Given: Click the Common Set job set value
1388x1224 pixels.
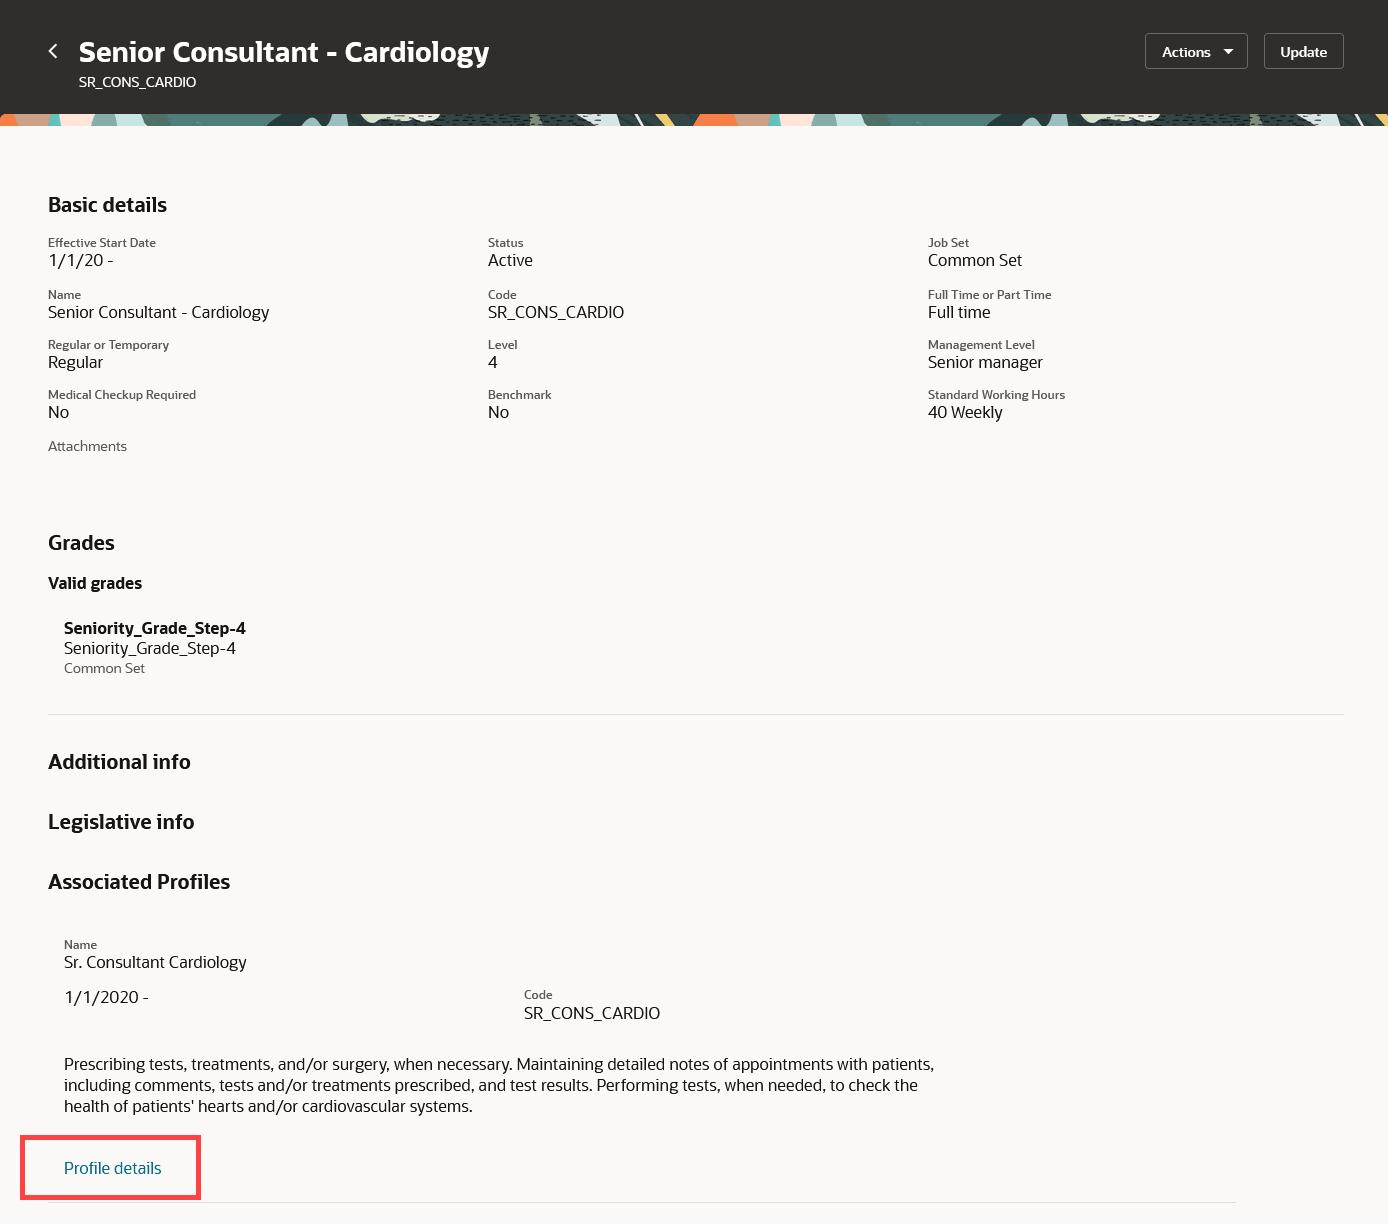Looking at the screenshot, I should click(x=975, y=260).
